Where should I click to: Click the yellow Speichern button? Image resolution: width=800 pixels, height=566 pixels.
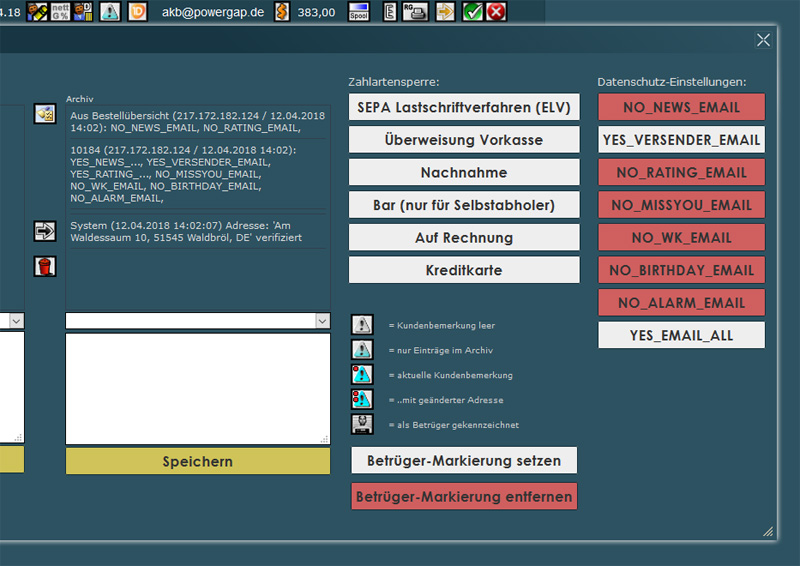click(x=197, y=461)
